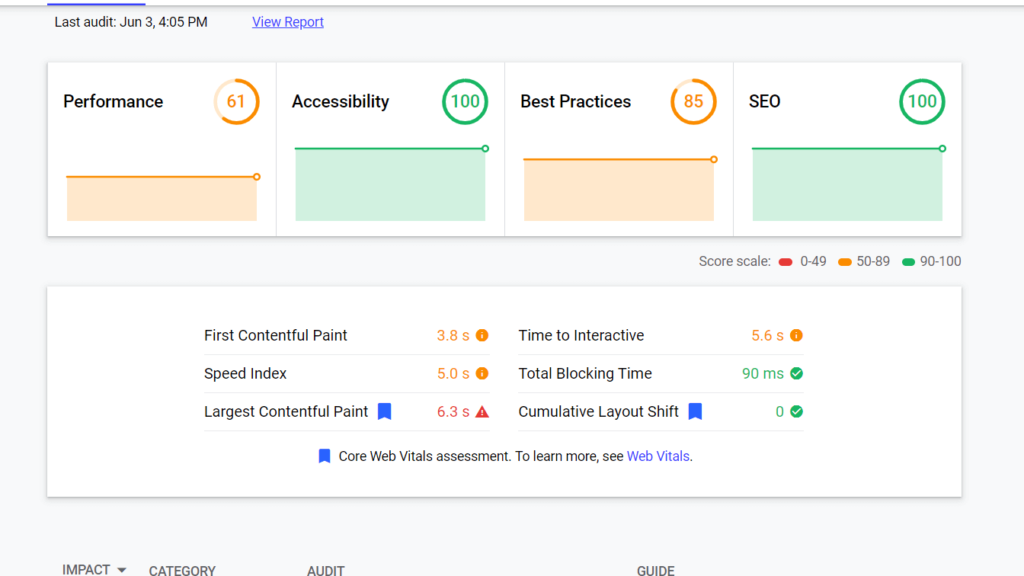The image size is (1024, 576).
Task: Click the Last audit timestamp text
Action: point(131,22)
